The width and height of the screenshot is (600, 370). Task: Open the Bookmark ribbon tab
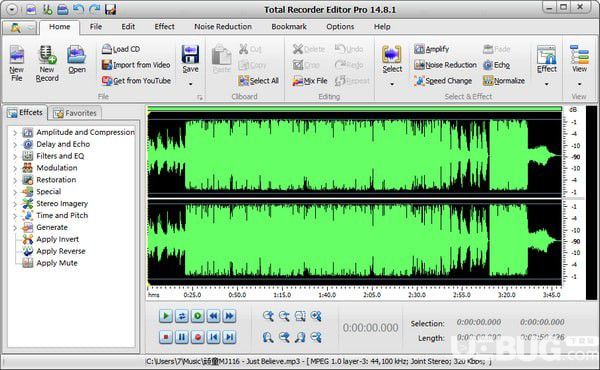coord(289,26)
